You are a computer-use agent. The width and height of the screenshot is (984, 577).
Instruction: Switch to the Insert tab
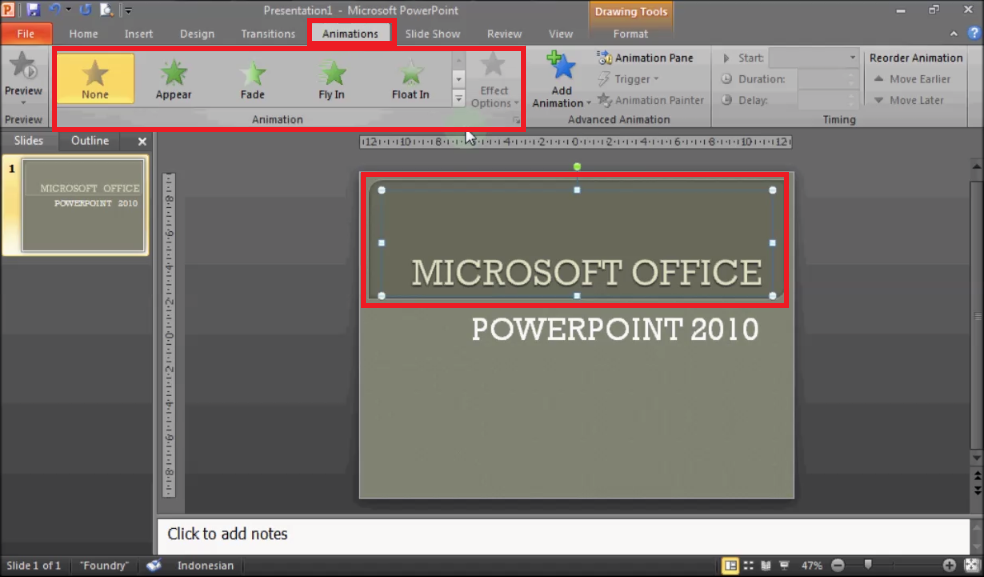click(x=139, y=34)
